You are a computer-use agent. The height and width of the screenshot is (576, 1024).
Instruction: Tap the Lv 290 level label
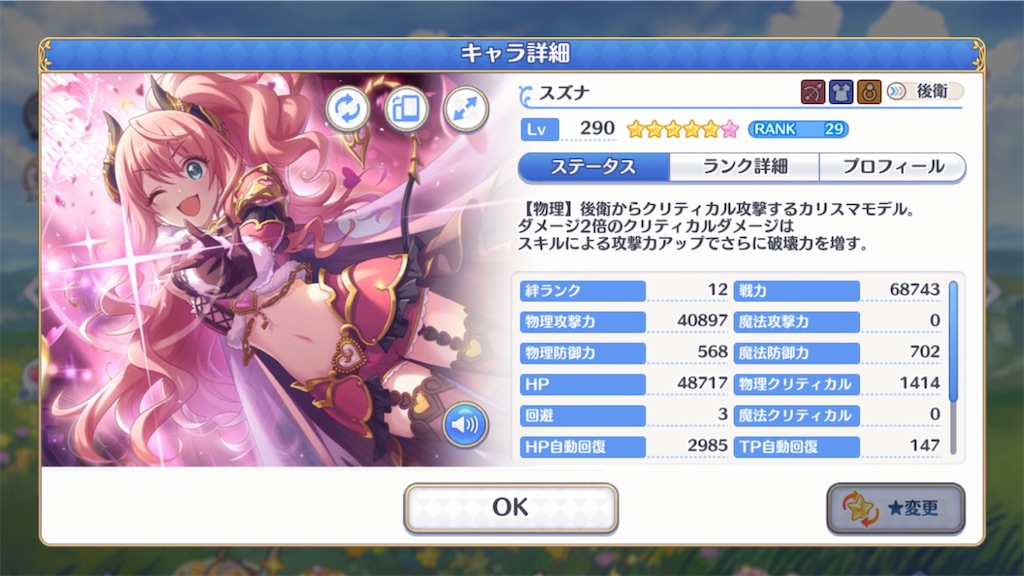568,129
